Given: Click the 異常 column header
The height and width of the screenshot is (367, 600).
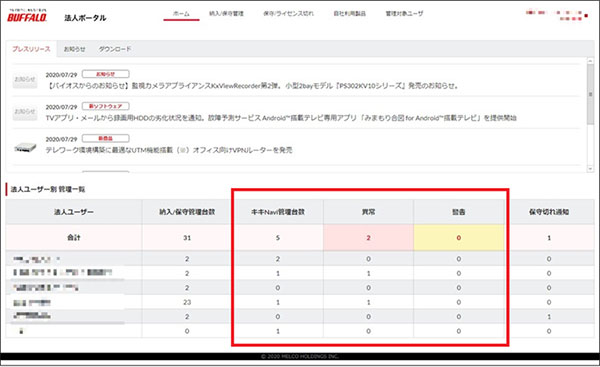Looking at the screenshot, I should pos(368,212).
